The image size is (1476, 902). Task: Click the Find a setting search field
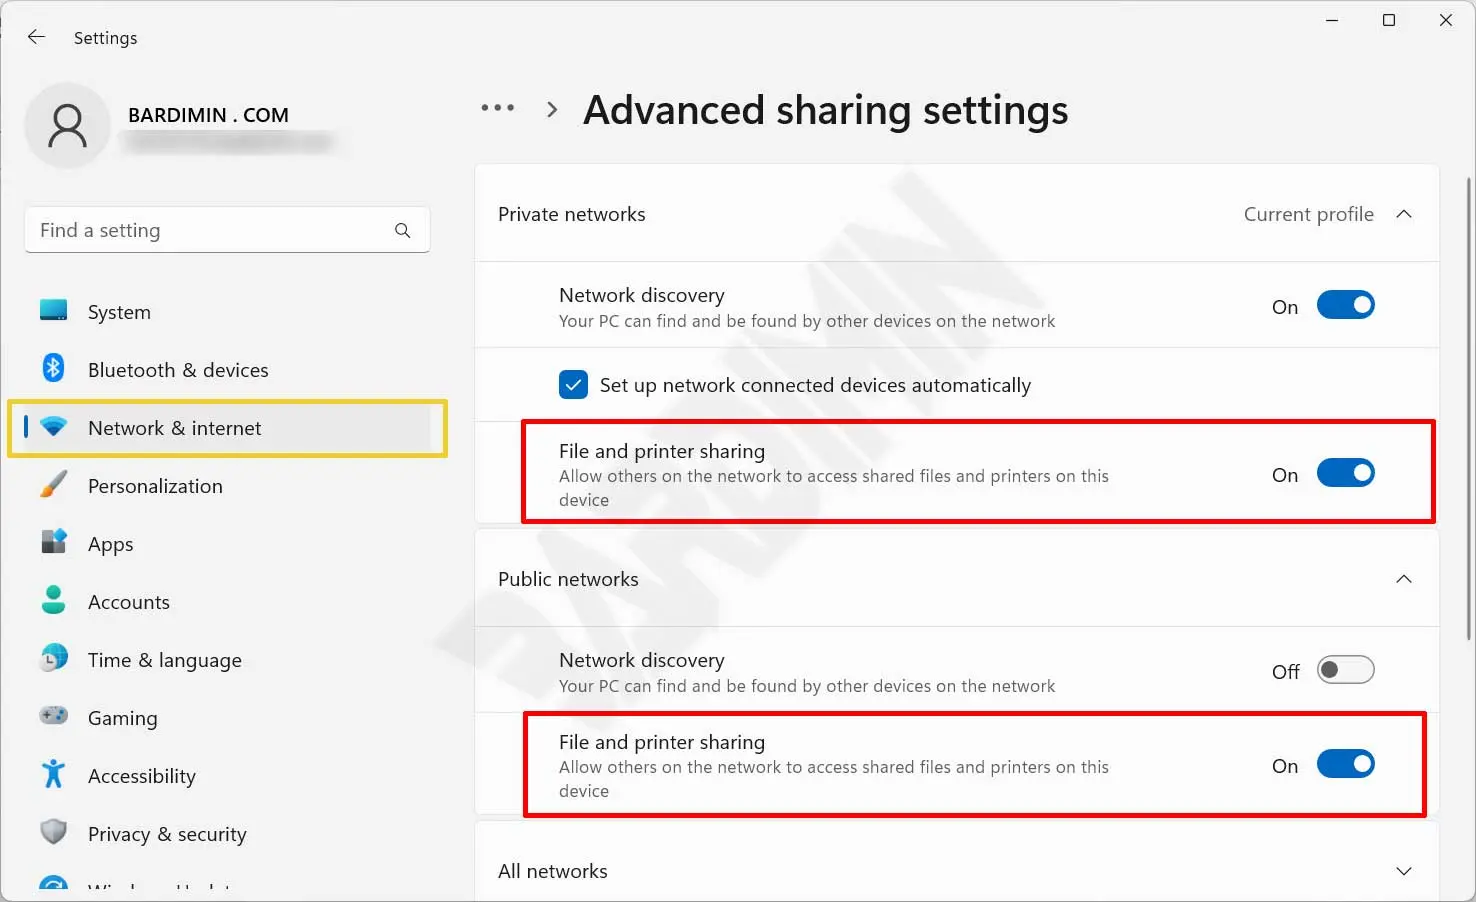210,230
